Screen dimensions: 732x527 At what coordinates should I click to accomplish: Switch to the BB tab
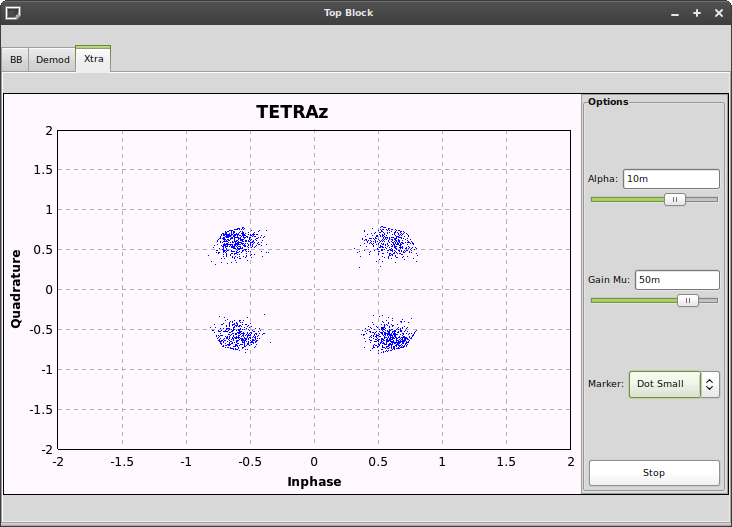pos(16,60)
